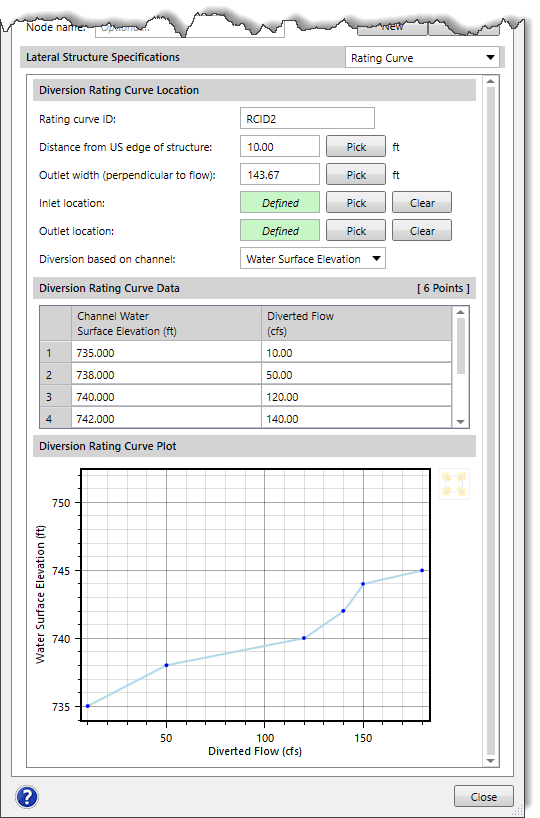Click the Inlet location Defined status box

(280, 202)
